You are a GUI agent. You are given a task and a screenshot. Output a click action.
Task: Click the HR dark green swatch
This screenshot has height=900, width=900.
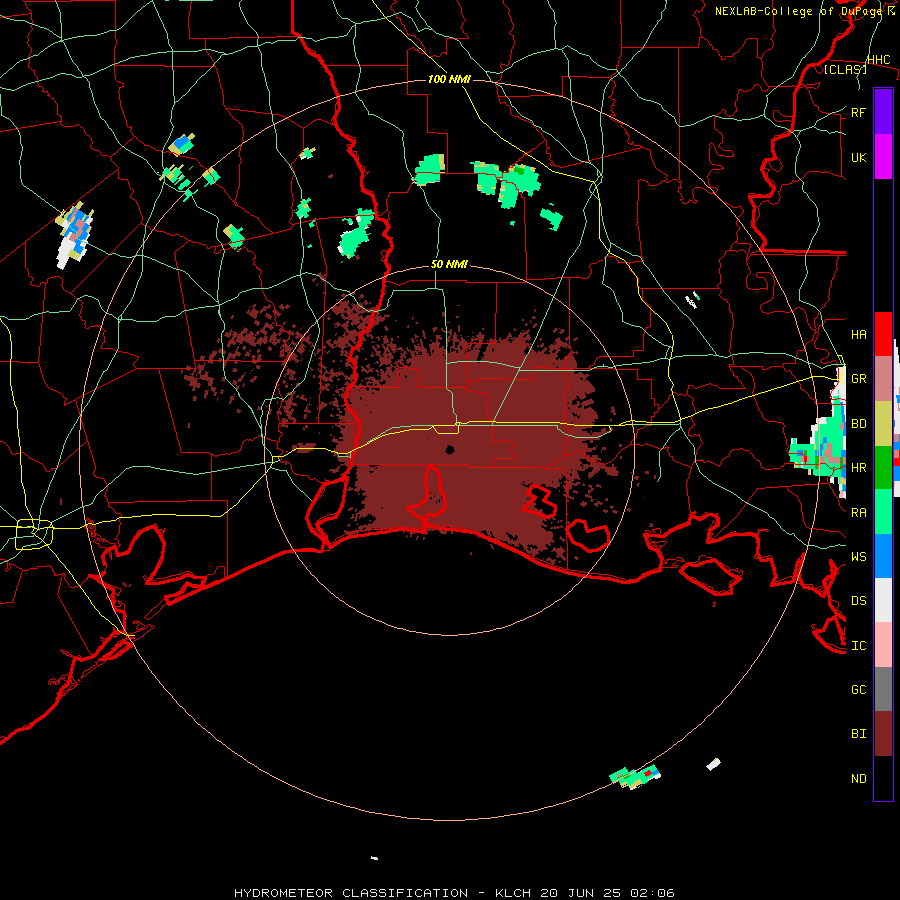pyautogui.click(x=883, y=467)
